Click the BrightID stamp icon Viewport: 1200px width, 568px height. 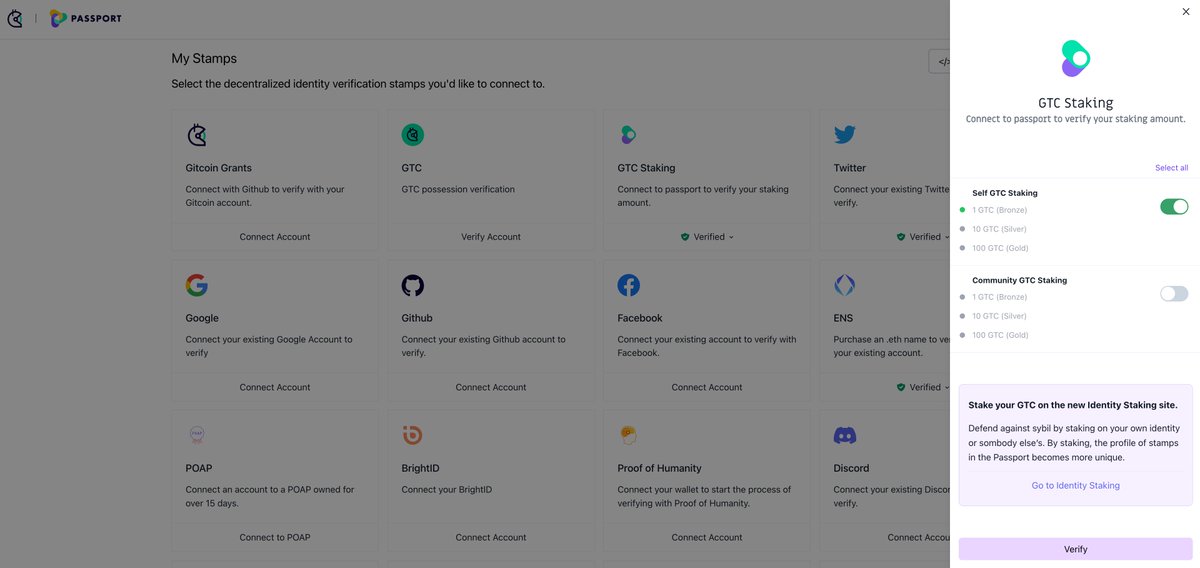tap(412, 435)
